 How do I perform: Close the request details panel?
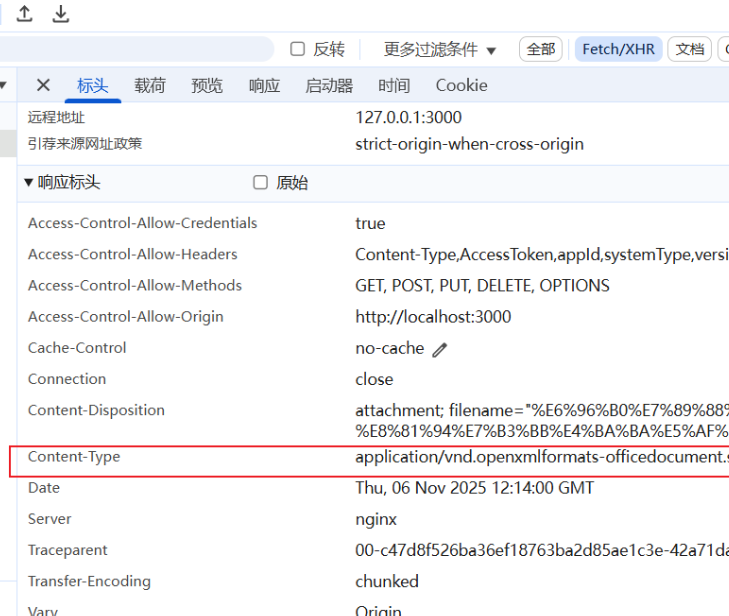[x=43, y=85]
